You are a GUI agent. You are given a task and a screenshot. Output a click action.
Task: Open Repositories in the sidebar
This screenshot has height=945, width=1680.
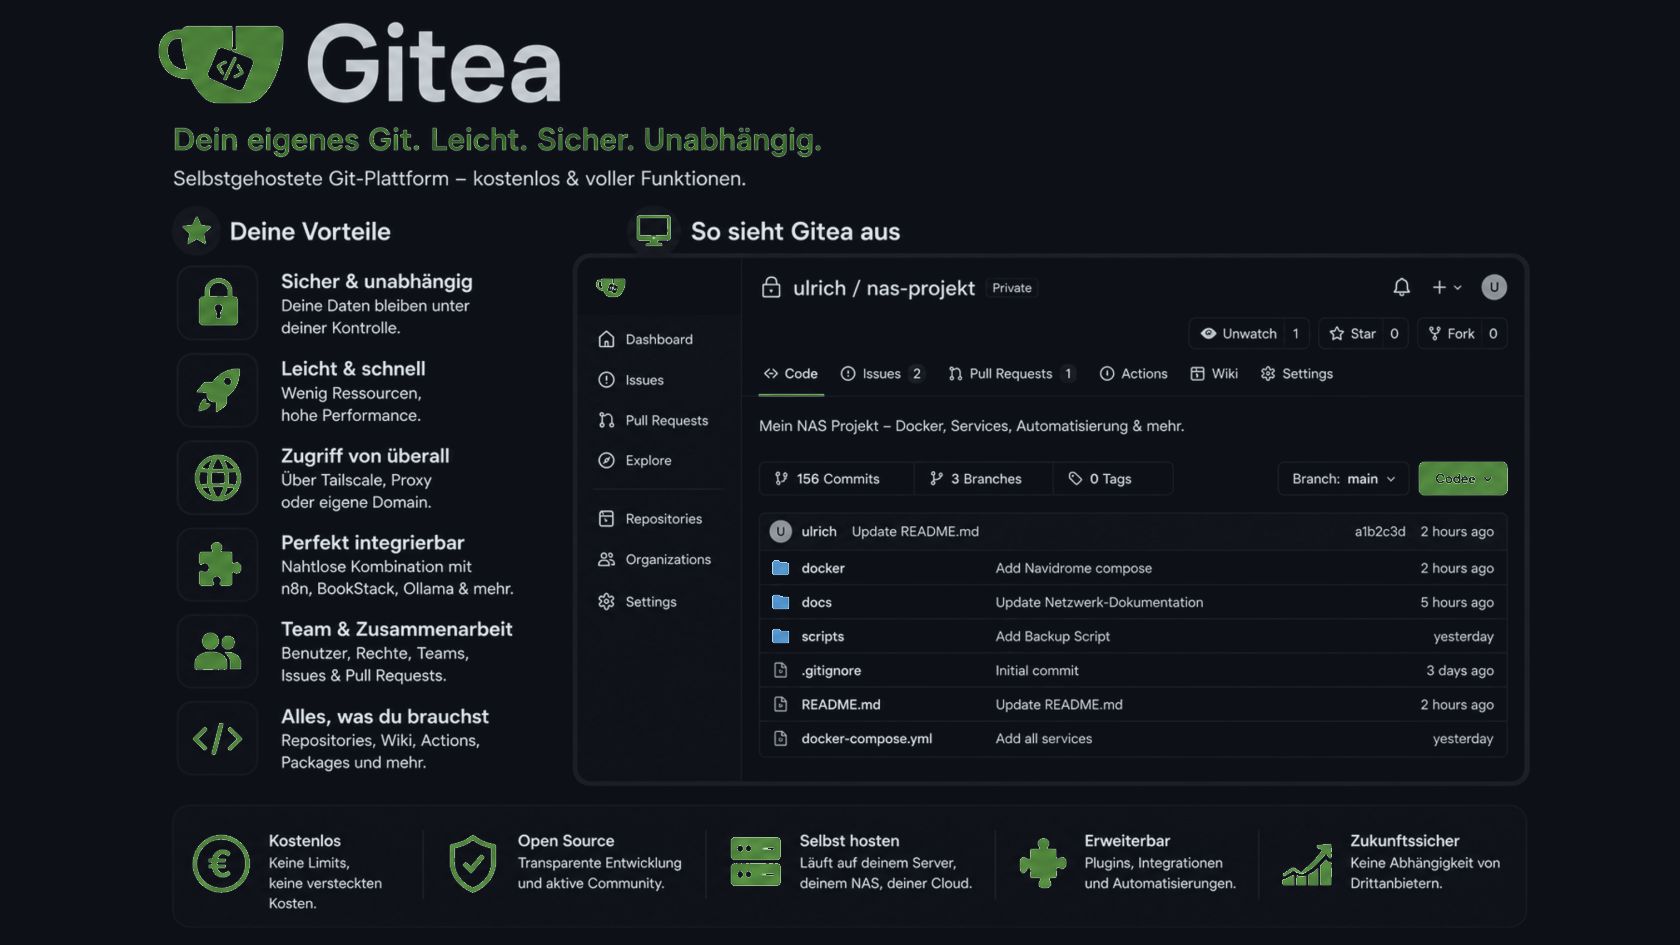click(x=650, y=518)
